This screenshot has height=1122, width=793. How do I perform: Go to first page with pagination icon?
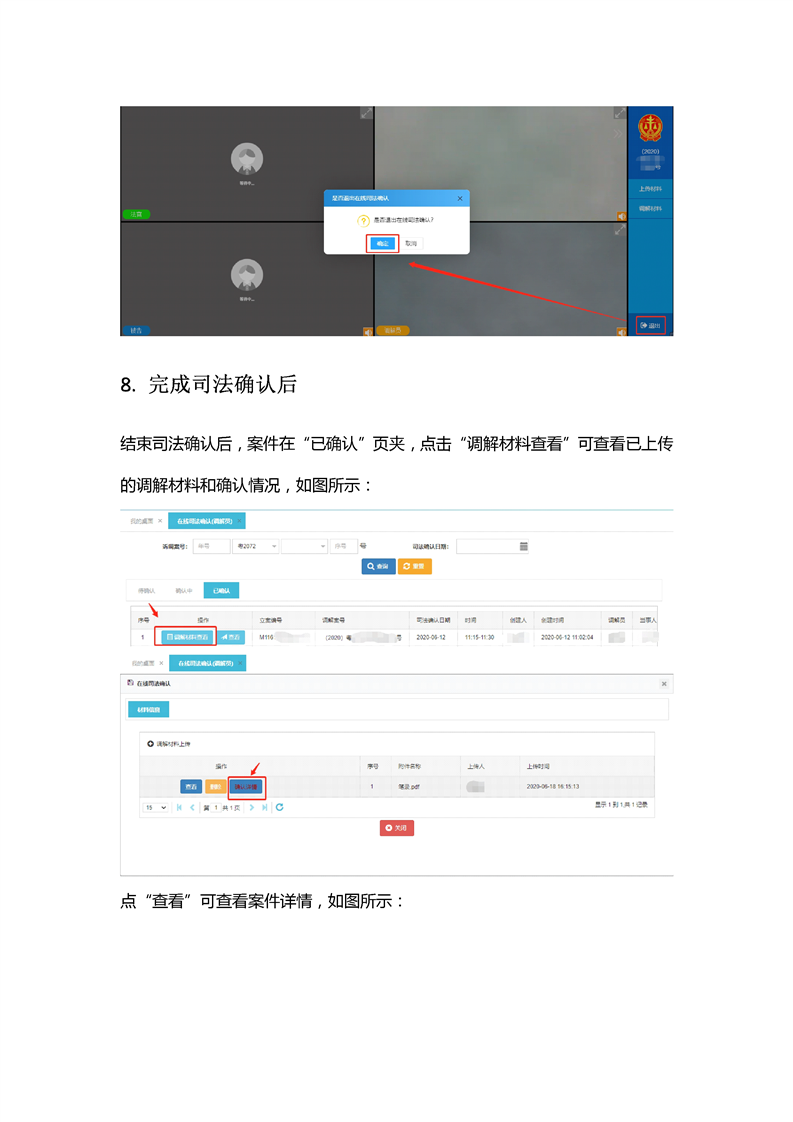pos(179,808)
